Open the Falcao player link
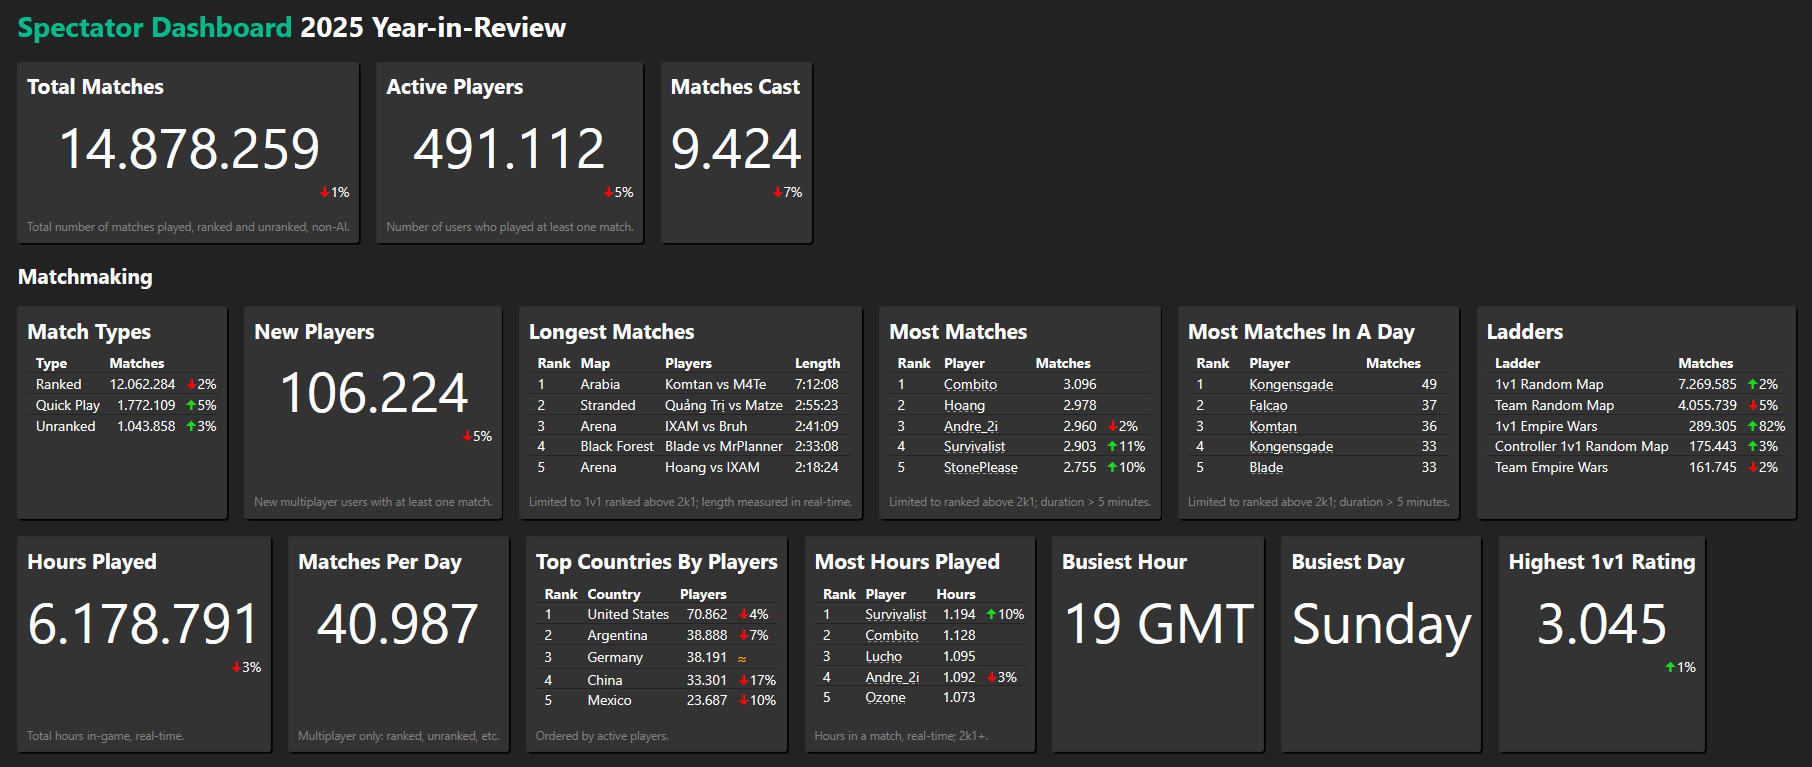This screenshot has width=1812, height=767. (1268, 405)
